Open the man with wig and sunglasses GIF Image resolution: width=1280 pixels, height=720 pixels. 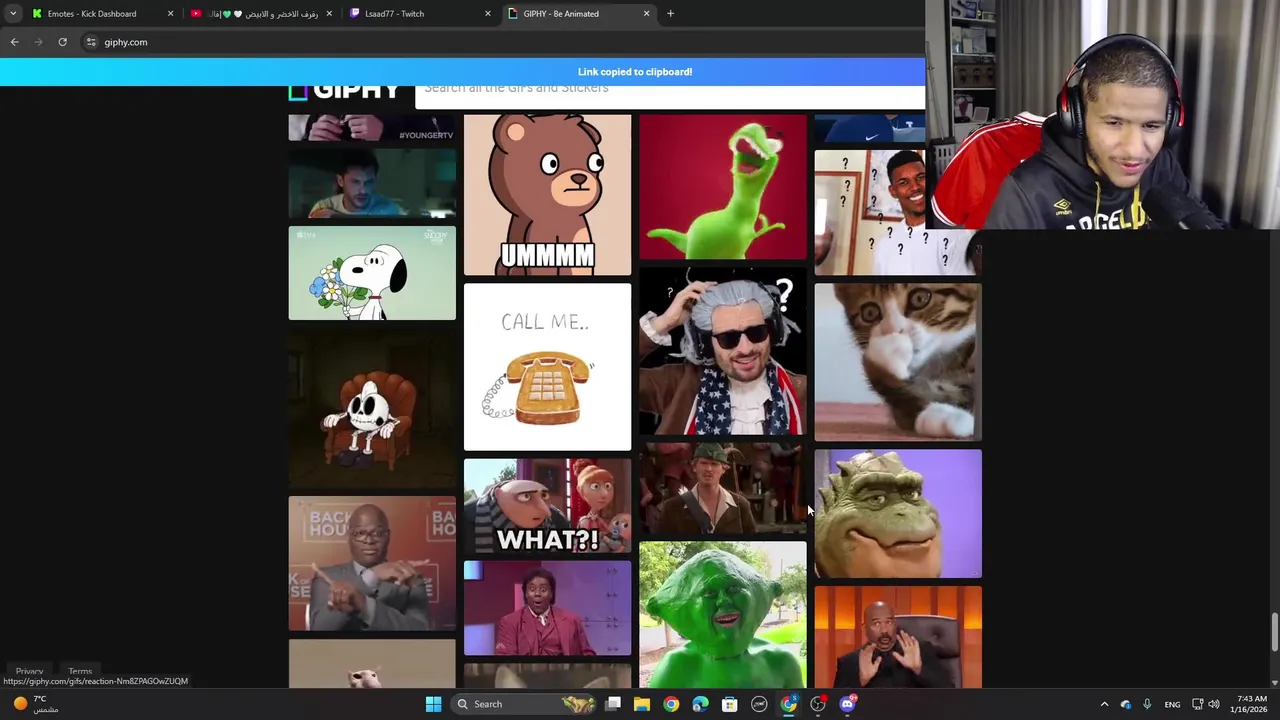(722, 352)
